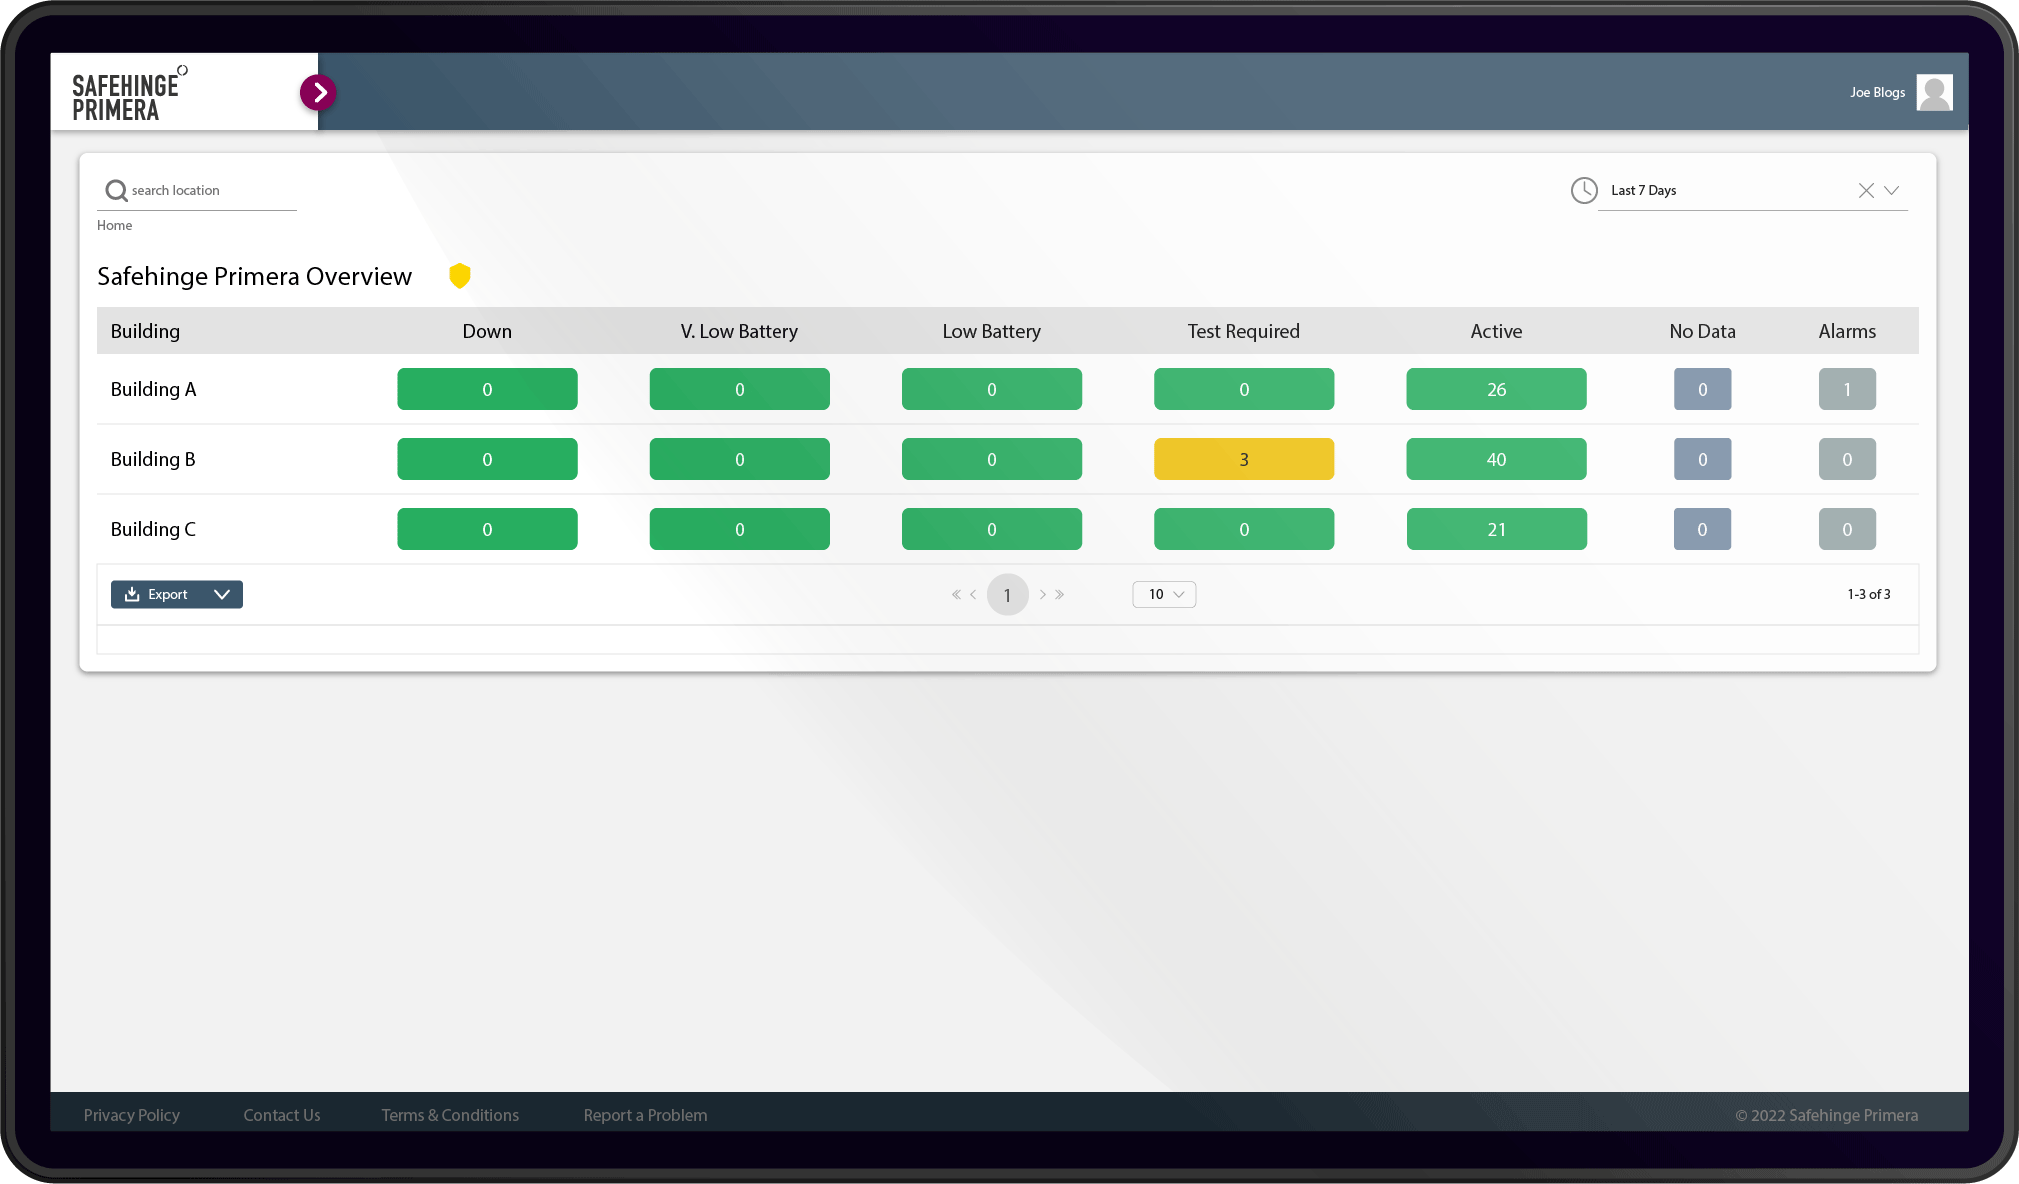This screenshot has height=1184, width=2019.
Task: Sort by V. Low Battery column header
Action: [739, 331]
